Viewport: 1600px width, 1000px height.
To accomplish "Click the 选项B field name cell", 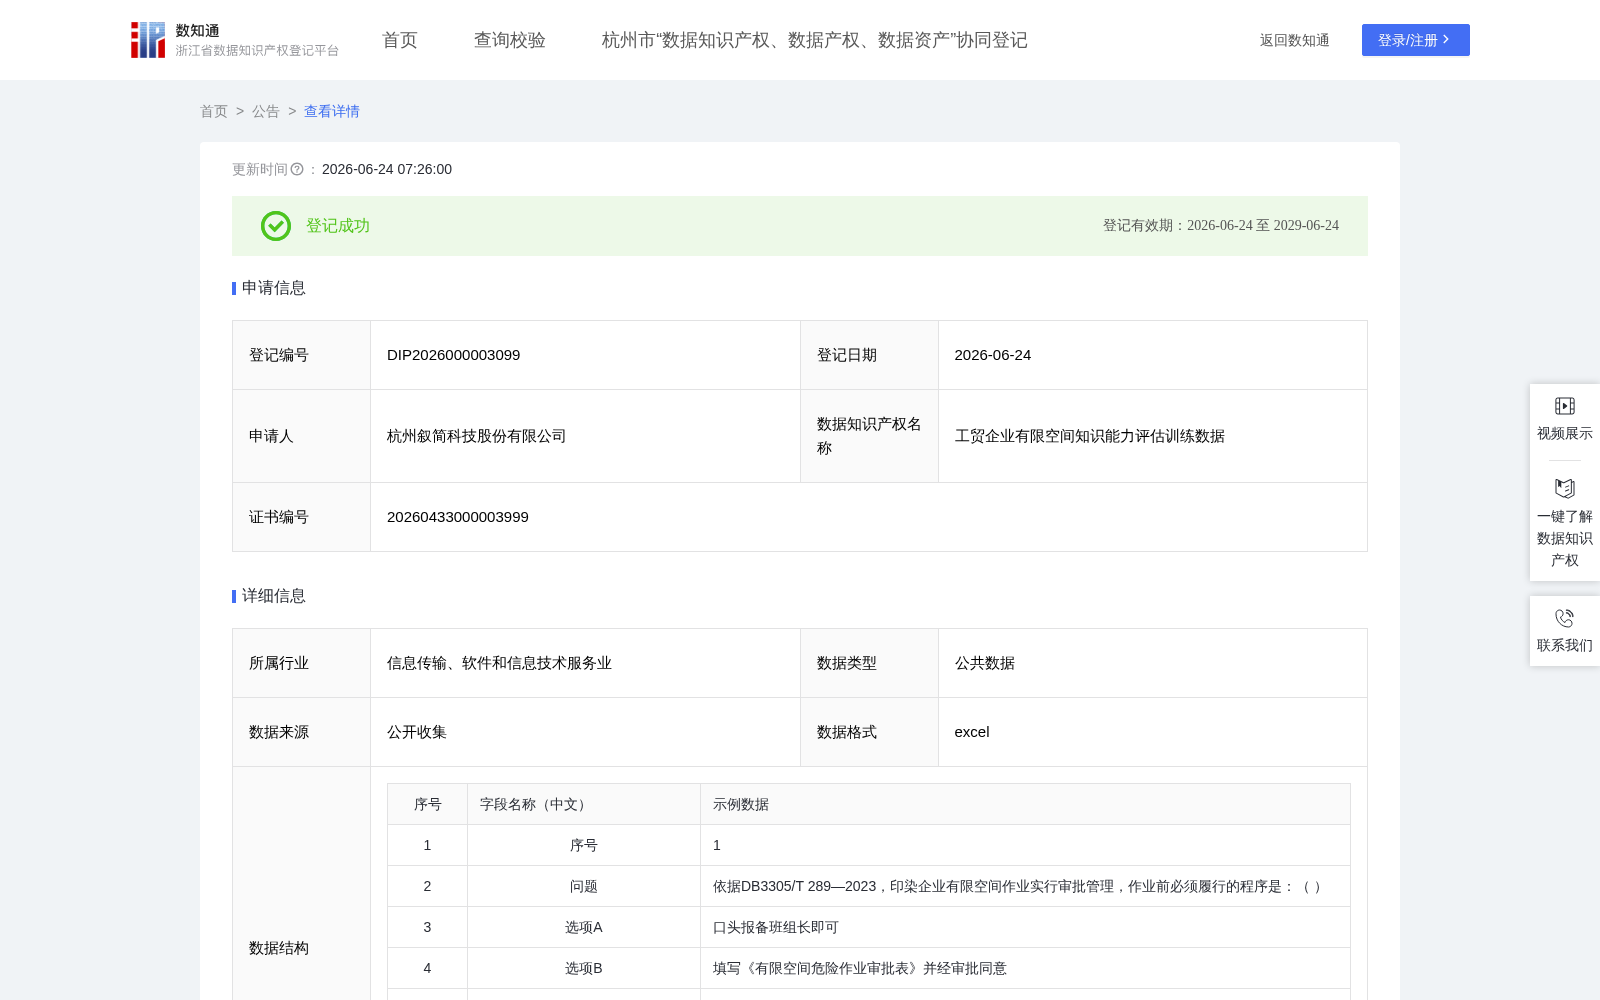I will pos(584,968).
